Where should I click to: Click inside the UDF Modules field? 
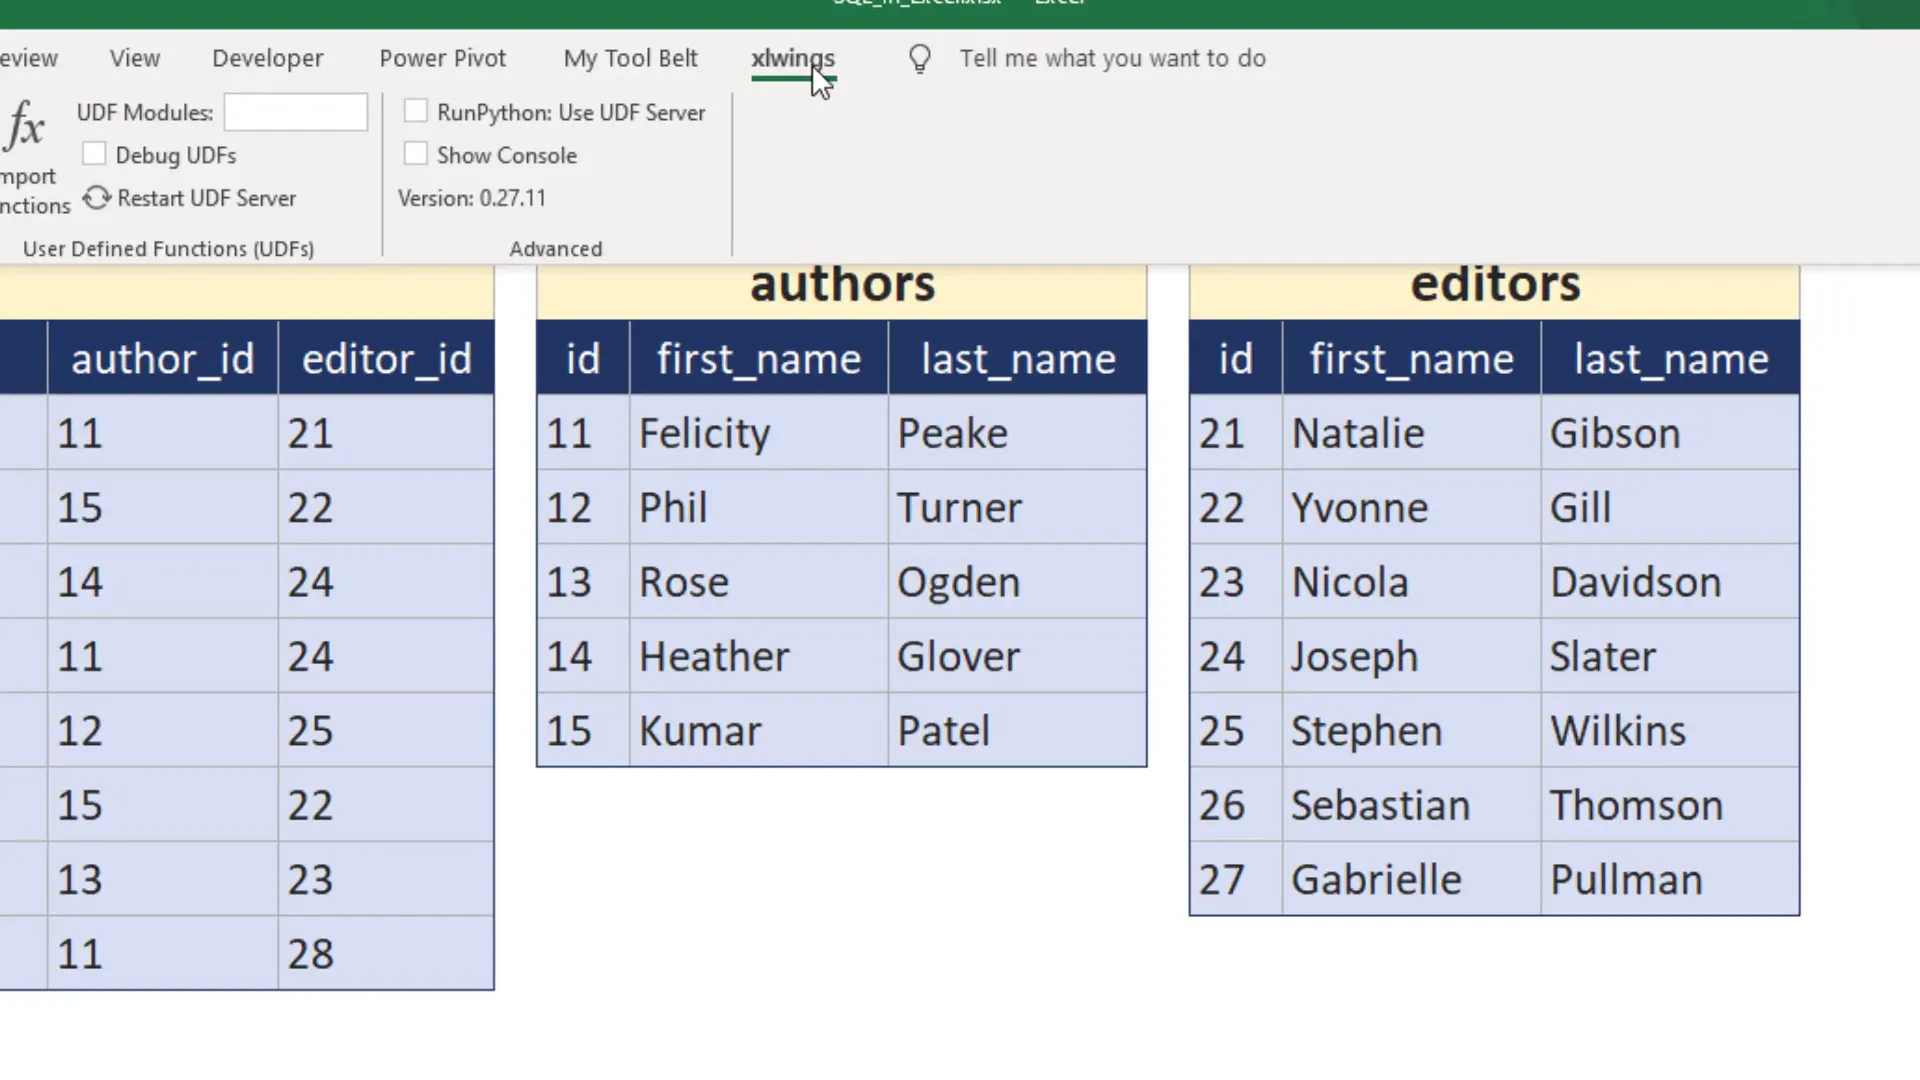(x=296, y=112)
